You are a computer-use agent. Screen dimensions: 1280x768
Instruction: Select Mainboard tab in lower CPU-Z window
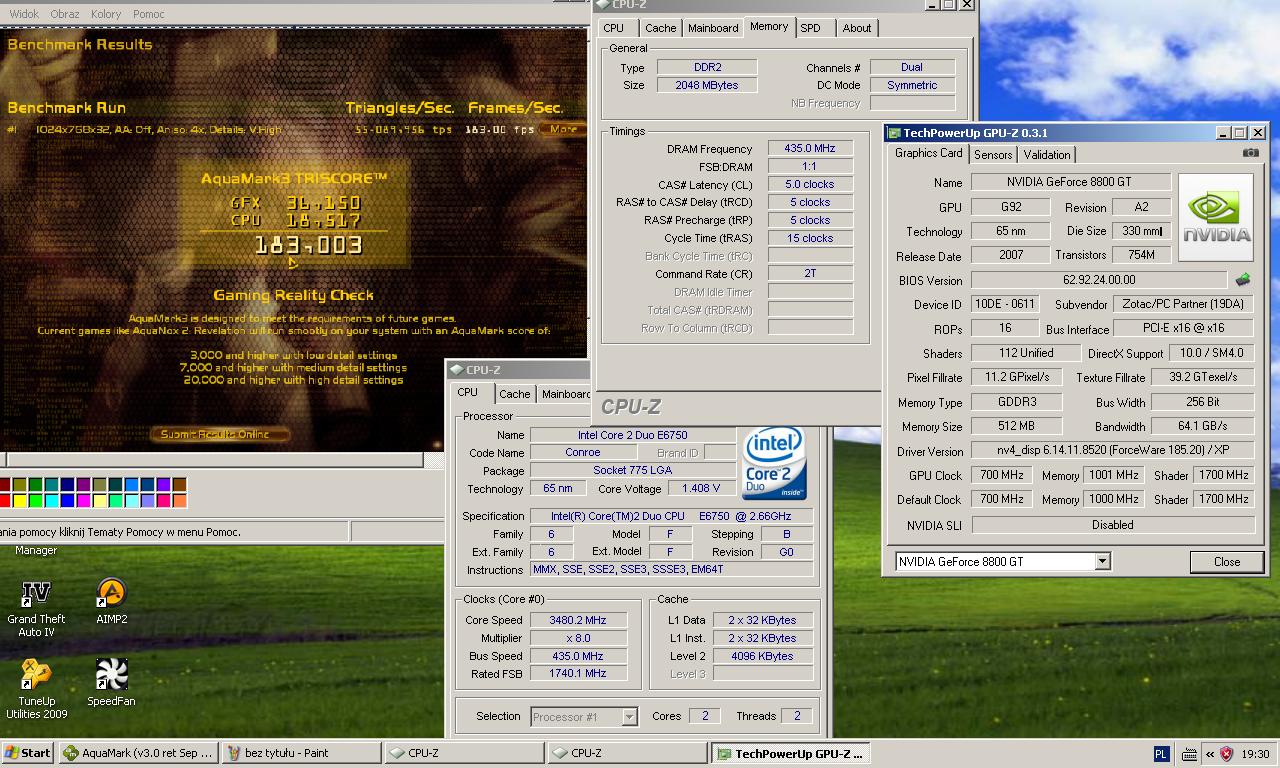[566, 394]
